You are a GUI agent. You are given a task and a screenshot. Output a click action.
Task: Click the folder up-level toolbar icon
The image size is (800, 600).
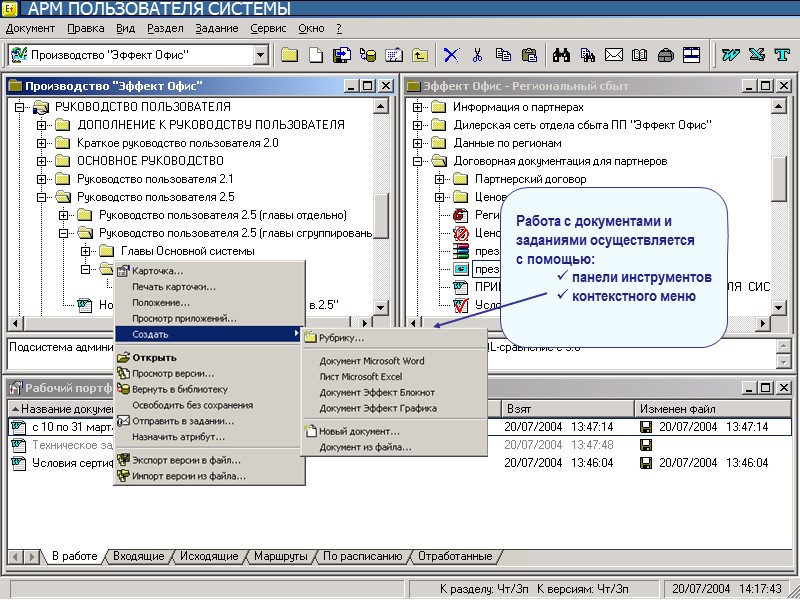coord(420,55)
